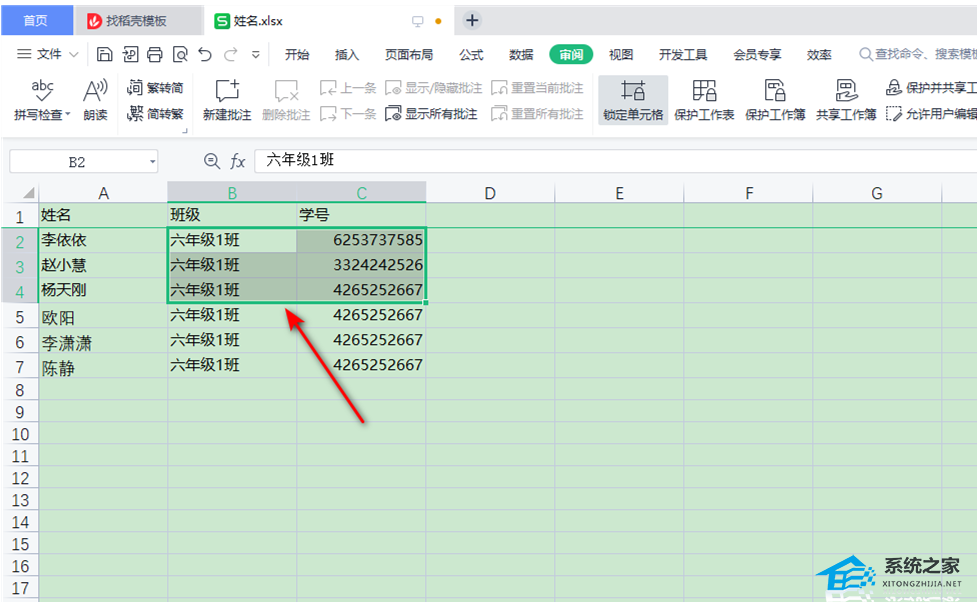Open the Name Box dropdown arrow

(151, 161)
